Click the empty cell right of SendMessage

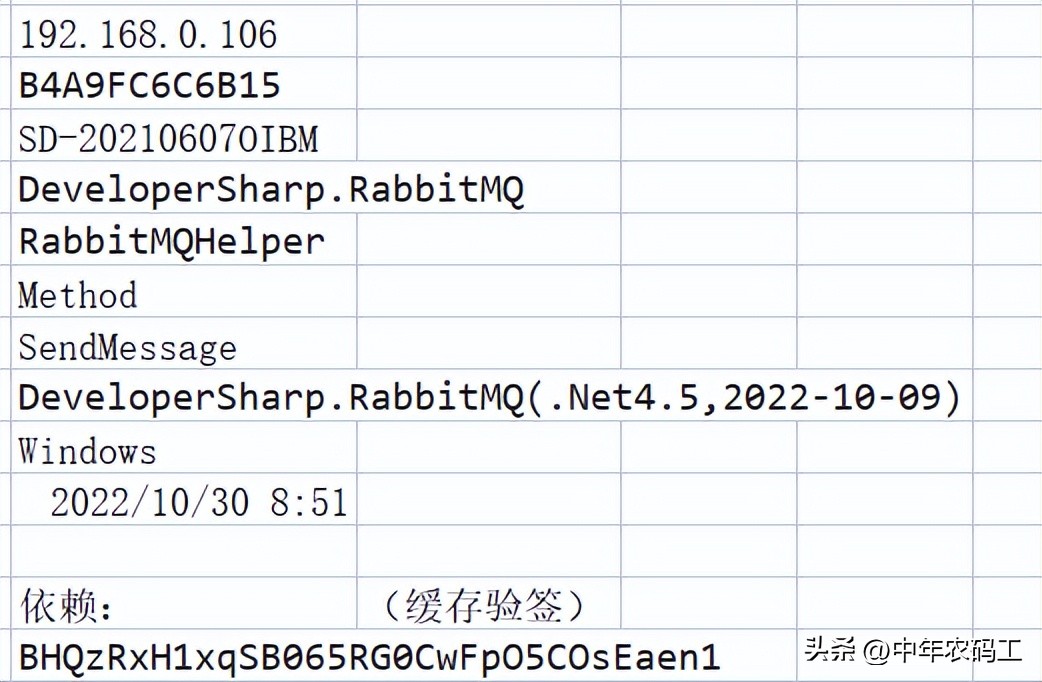[488, 347]
